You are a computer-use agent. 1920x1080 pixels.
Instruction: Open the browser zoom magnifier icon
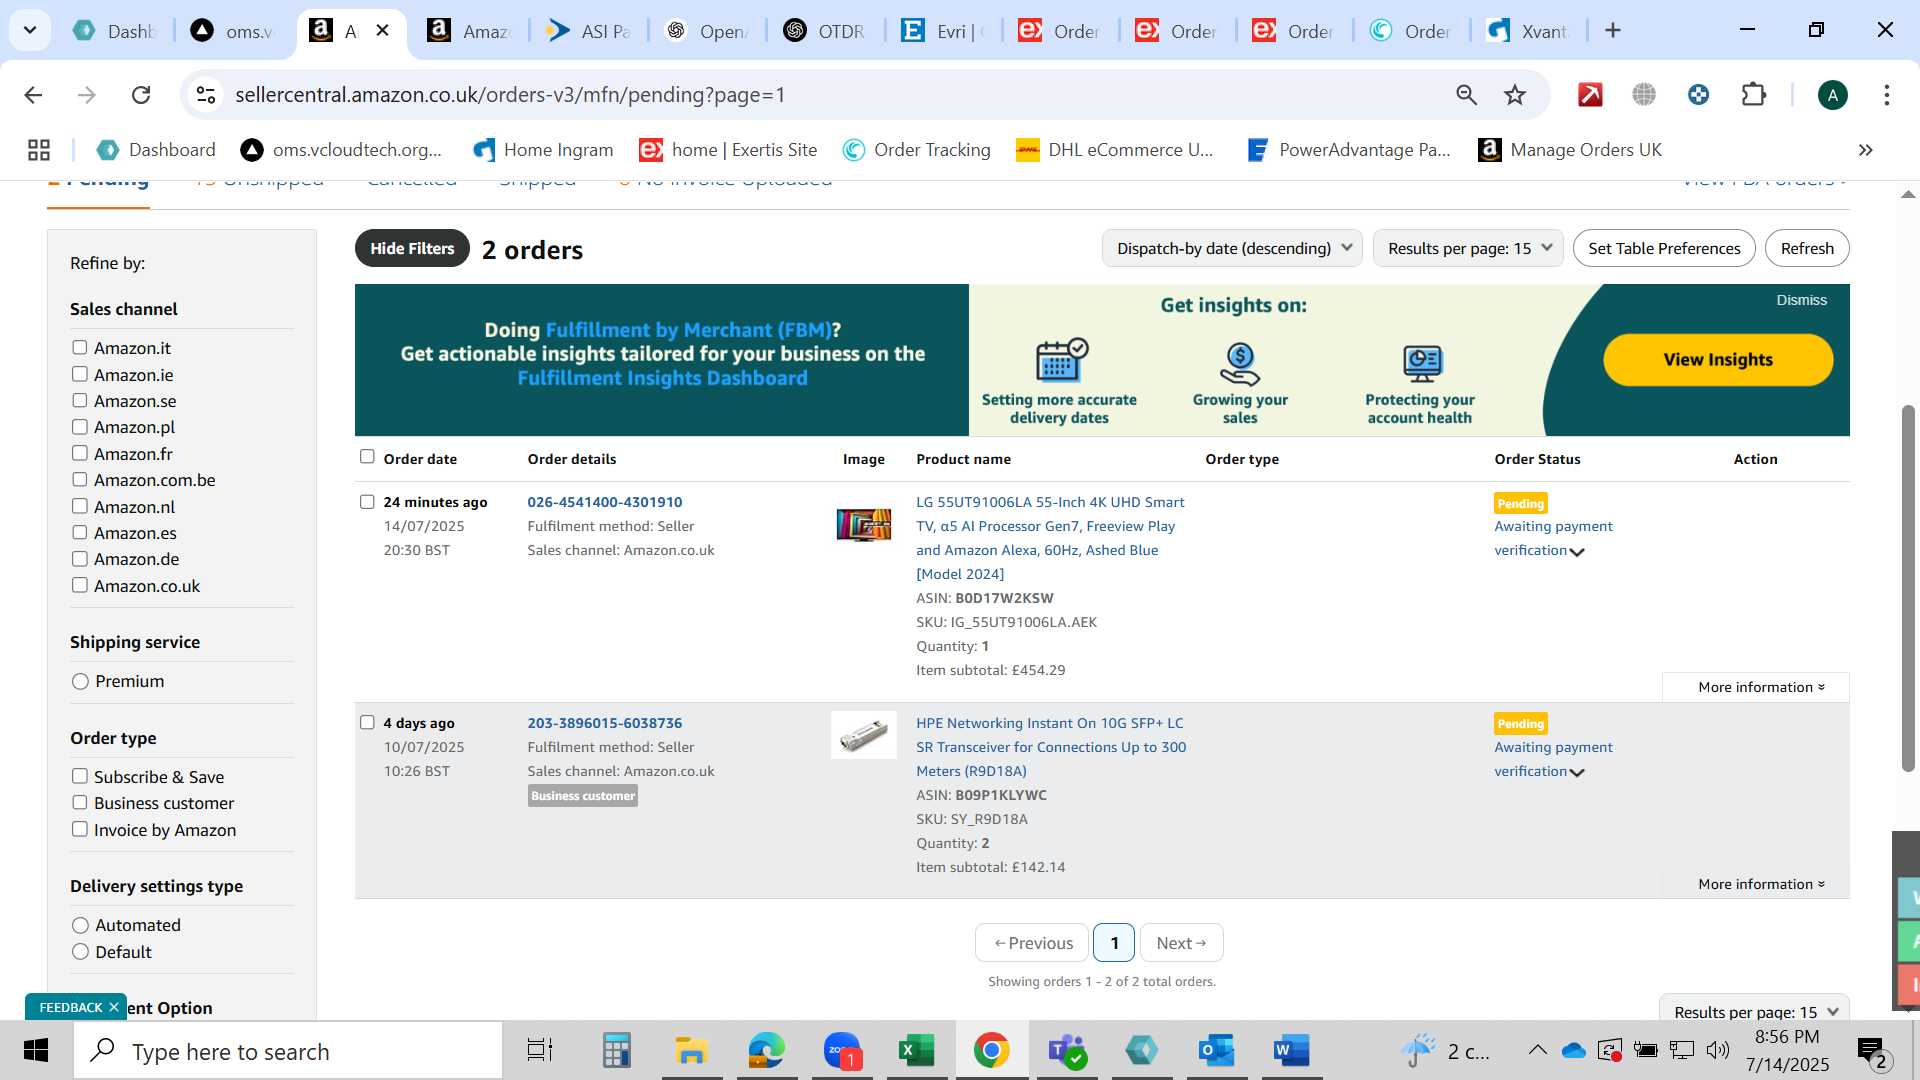(1466, 95)
